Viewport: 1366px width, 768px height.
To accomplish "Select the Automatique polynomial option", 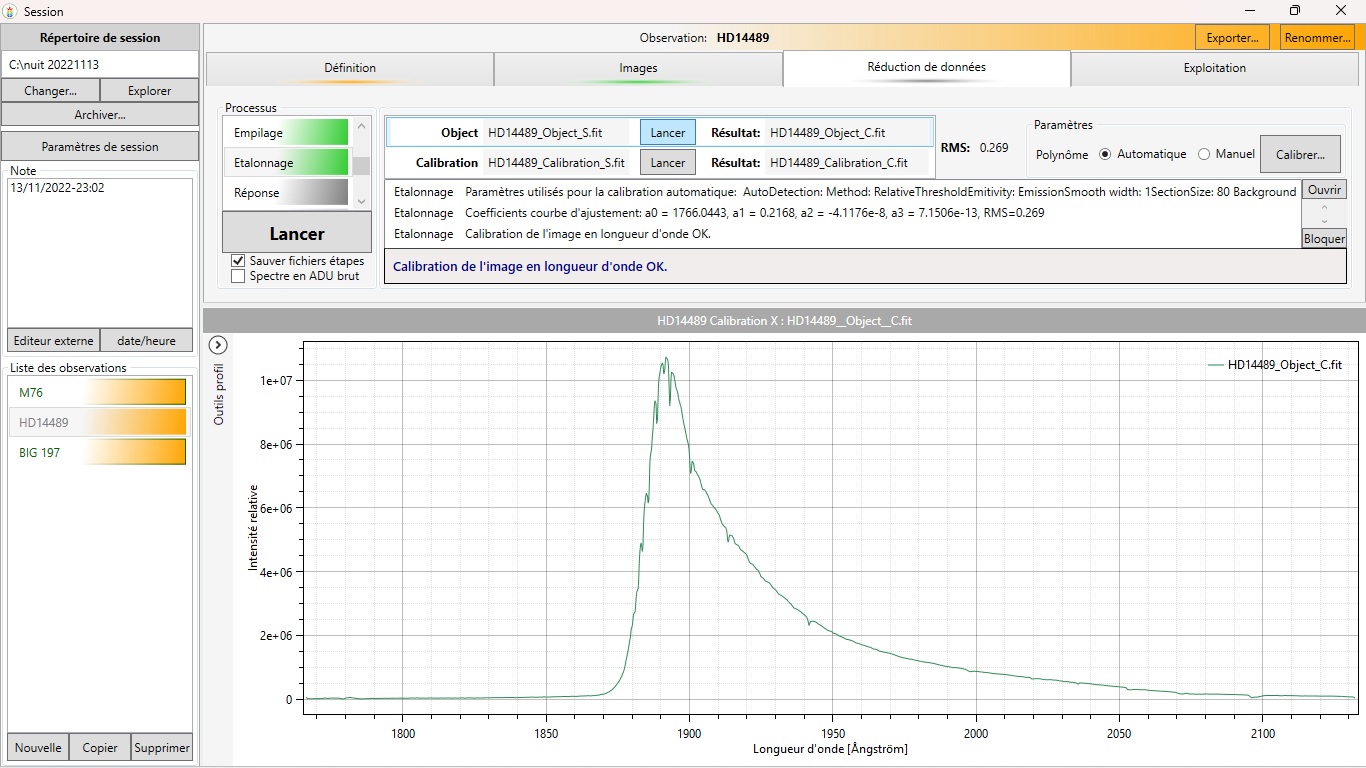I will (1105, 155).
